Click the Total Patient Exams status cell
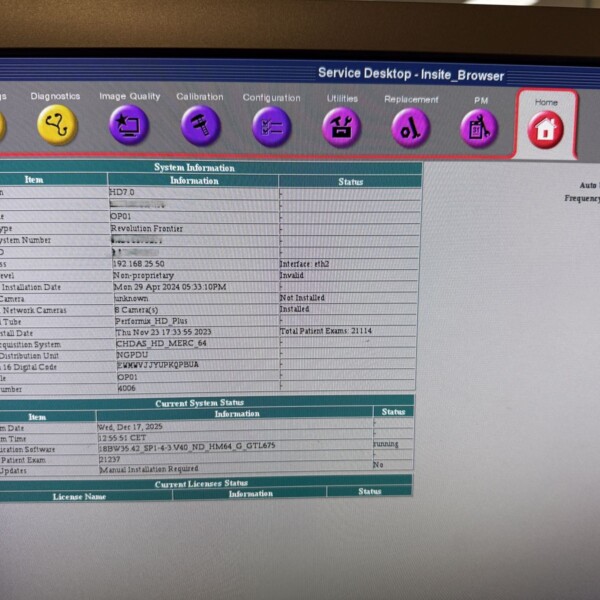The width and height of the screenshot is (600, 600). 326,330
